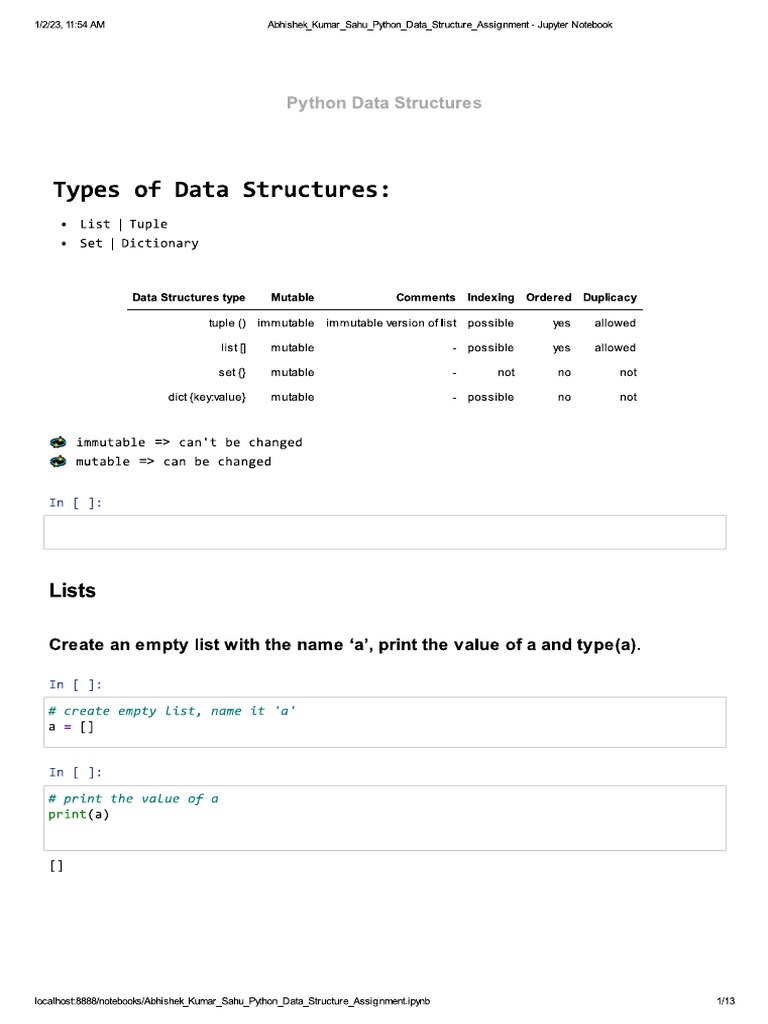Click the Data Structures type column header

coord(189,297)
